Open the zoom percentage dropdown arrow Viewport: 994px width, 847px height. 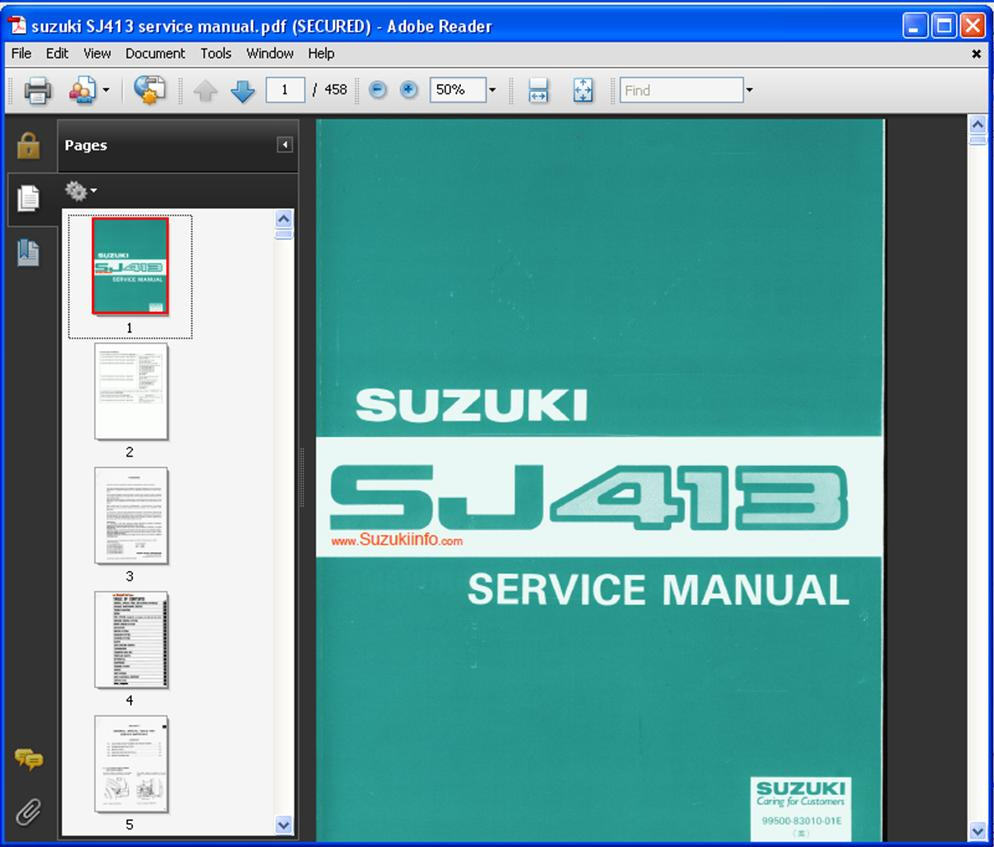[493, 90]
